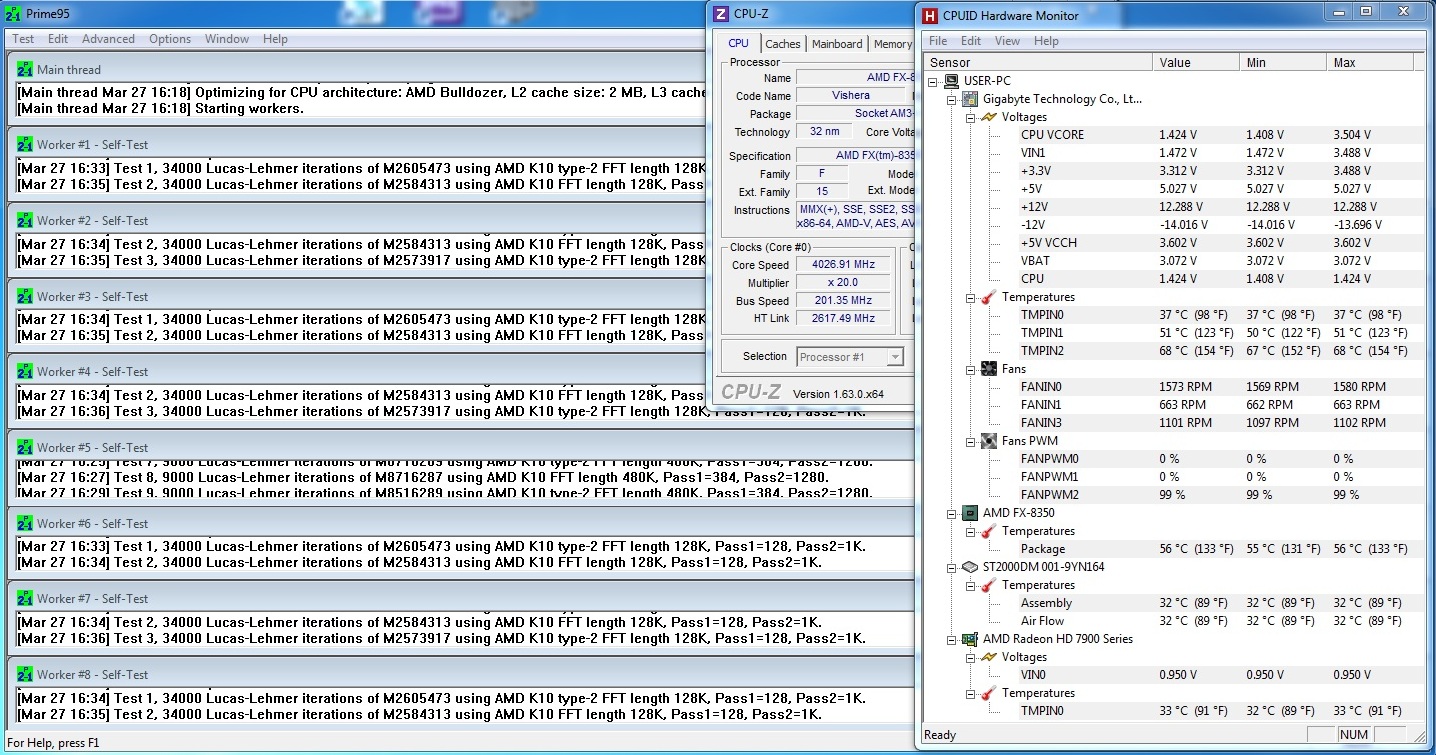Open the Test menu in Prime95
This screenshot has width=1436, height=755.
click(x=23, y=39)
